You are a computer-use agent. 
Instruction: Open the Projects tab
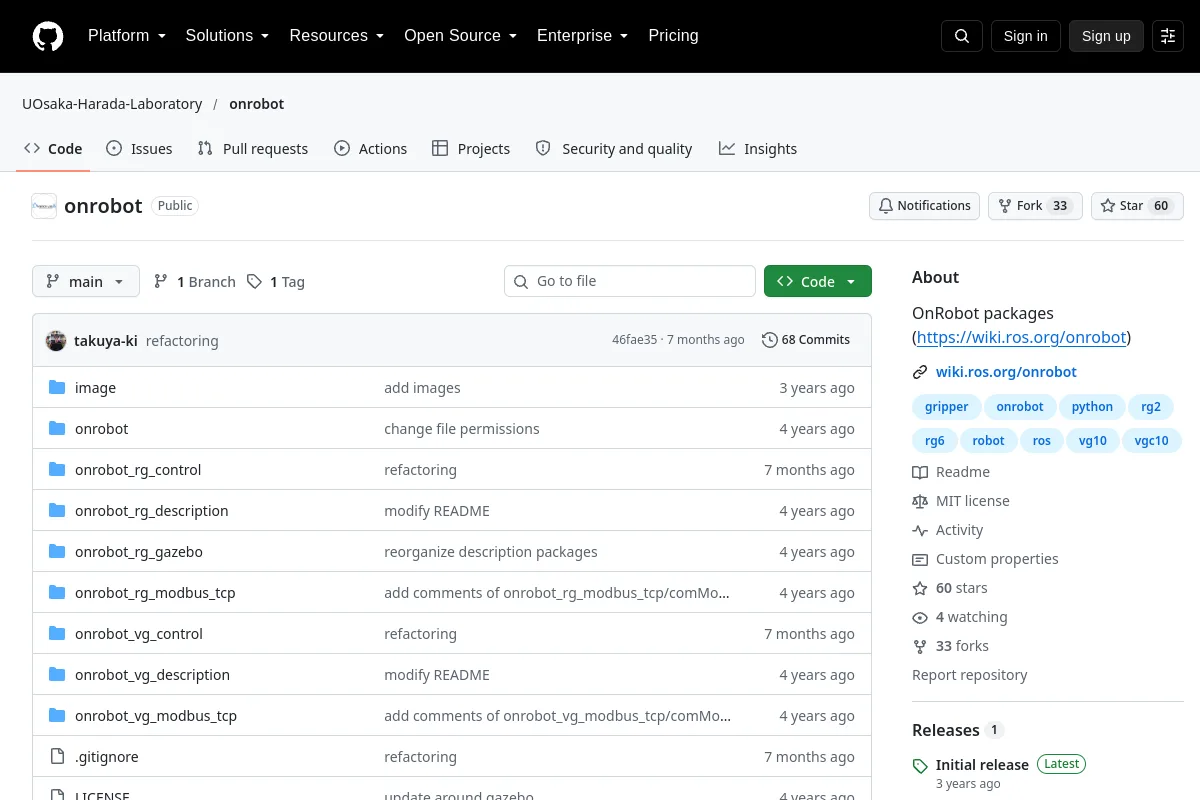point(471,149)
